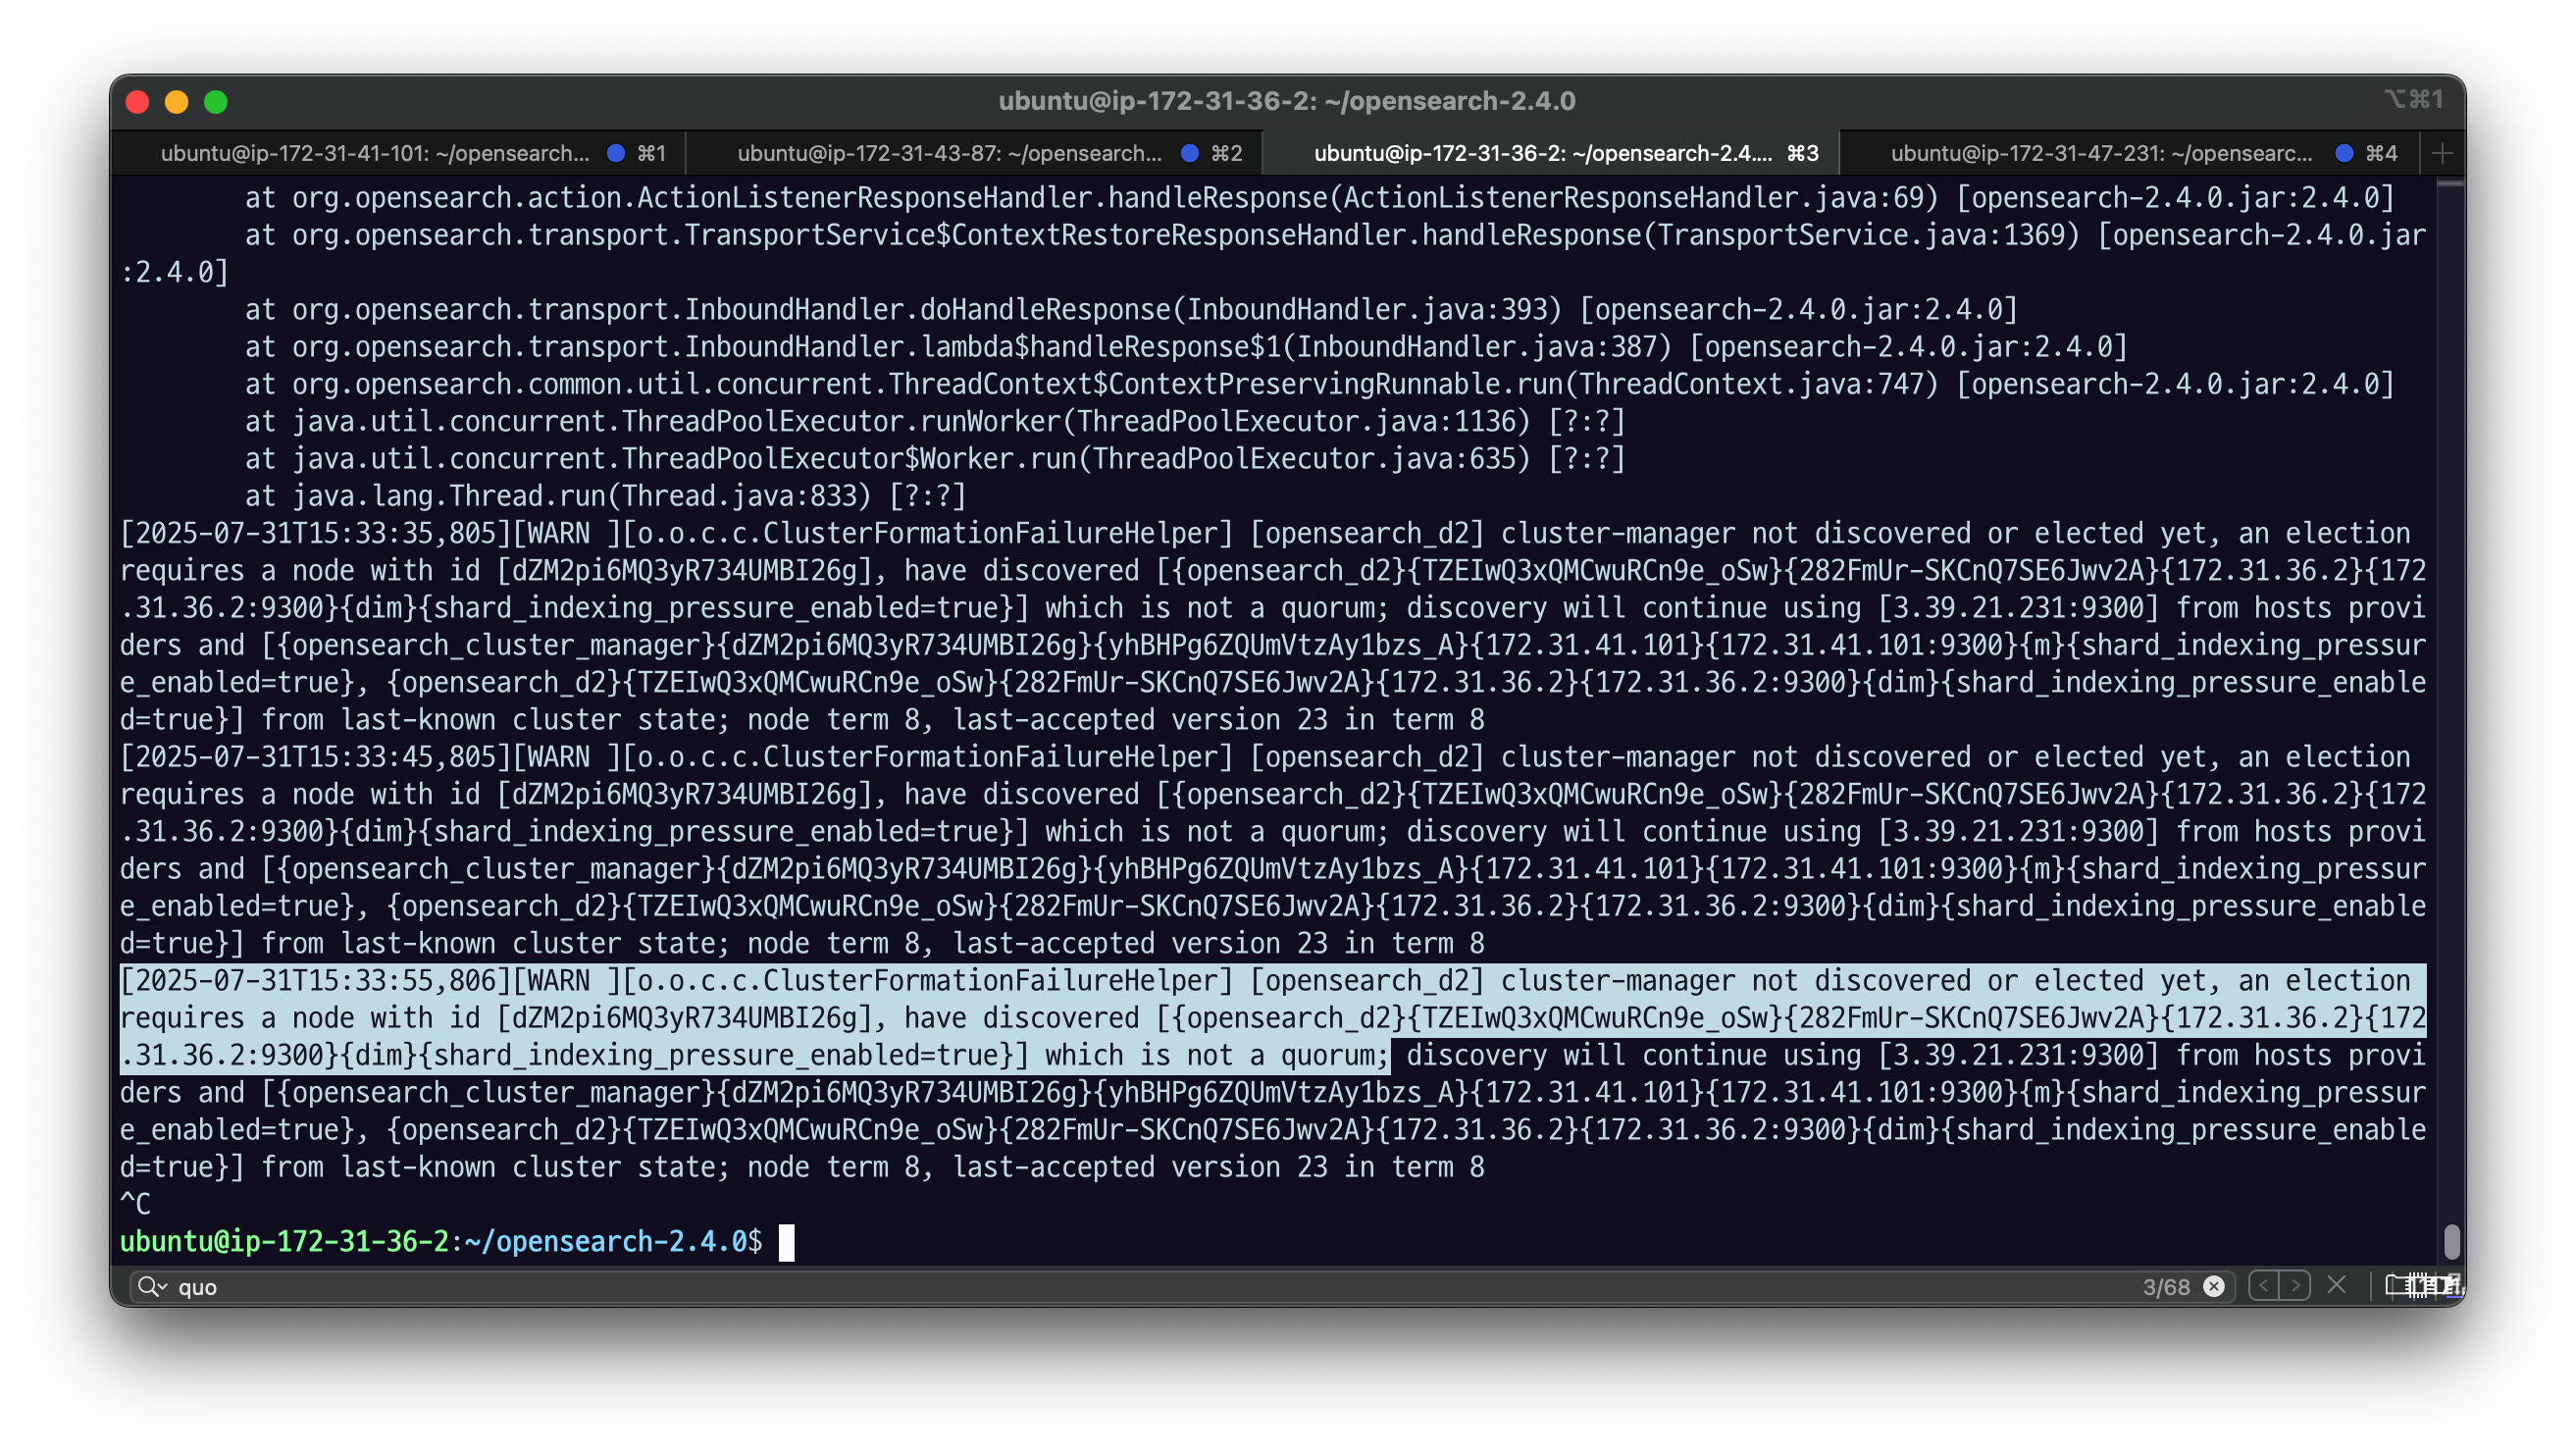Click the vertical scrollbar thumb

tap(2451, 1241)
